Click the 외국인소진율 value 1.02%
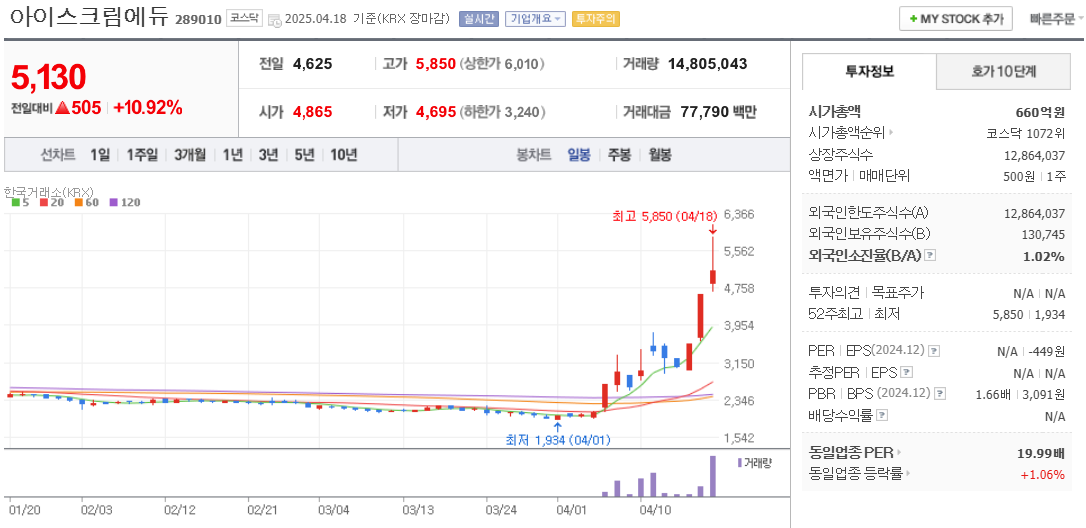The height and width of the screenshot is (528, 1086). tap(1044, 256)
